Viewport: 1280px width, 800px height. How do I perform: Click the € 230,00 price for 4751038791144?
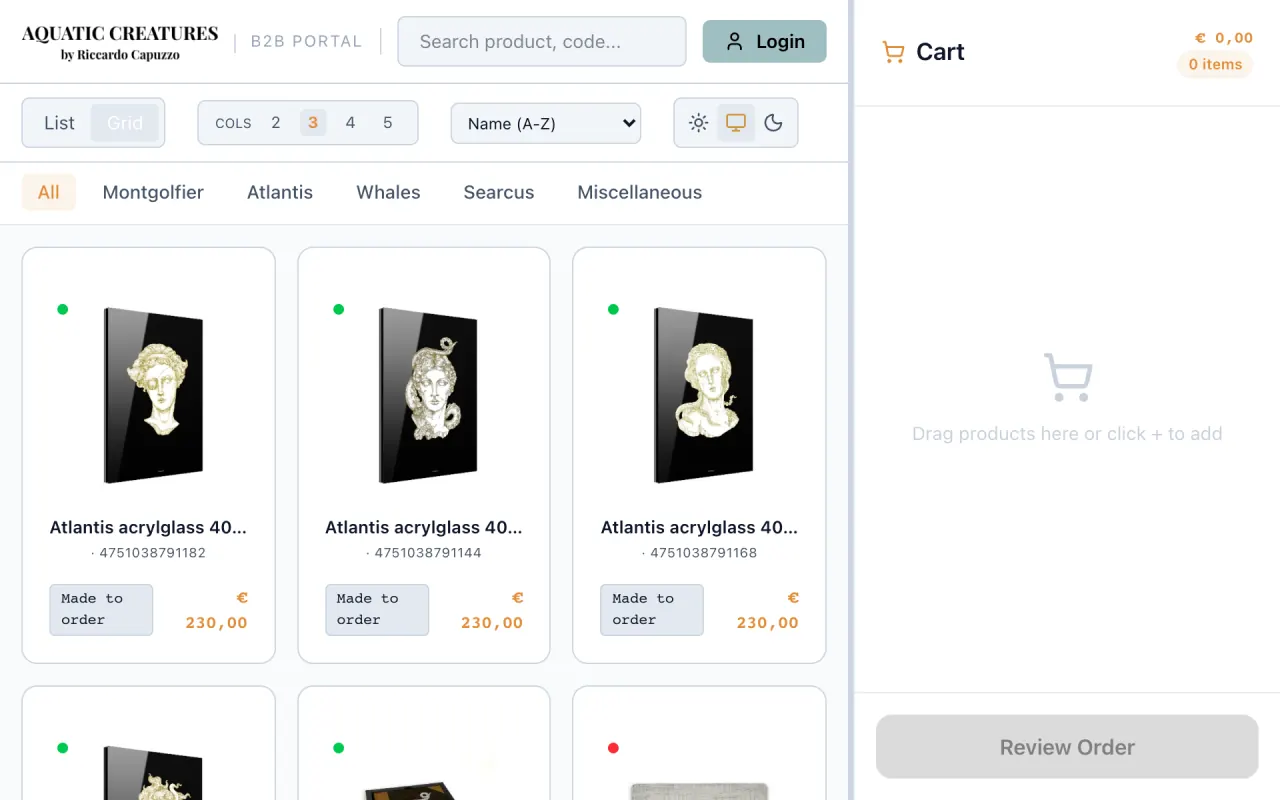pos(492,610)
